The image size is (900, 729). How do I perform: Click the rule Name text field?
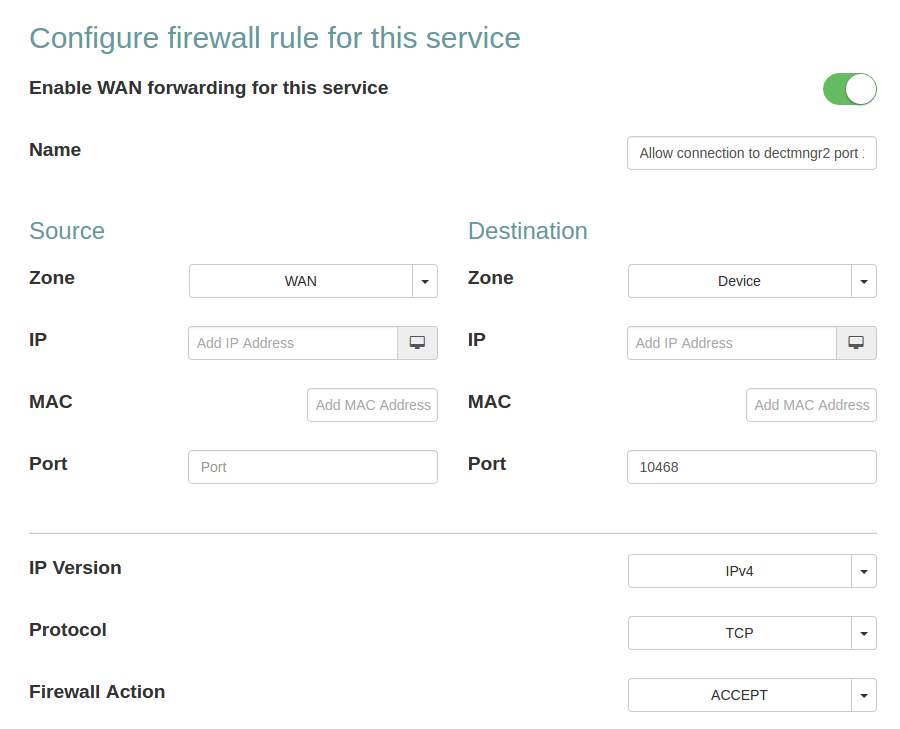pos(751,154)
